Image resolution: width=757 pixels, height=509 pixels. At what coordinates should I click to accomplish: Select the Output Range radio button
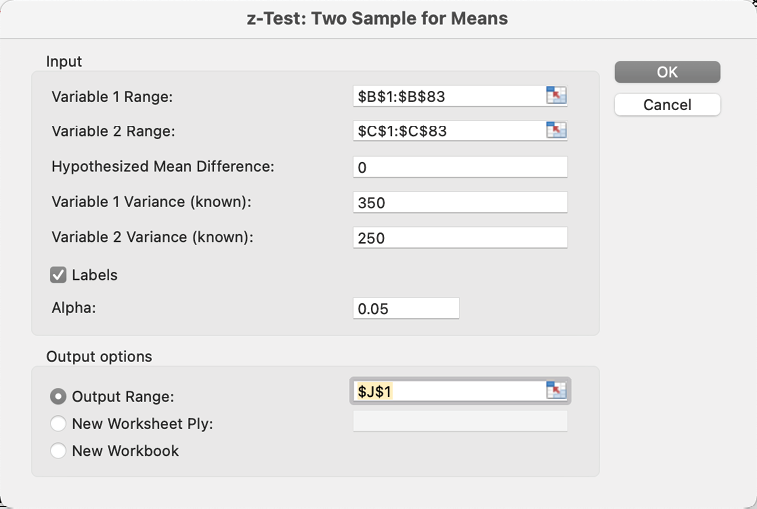pyautogui.click(x=59, y=396)
